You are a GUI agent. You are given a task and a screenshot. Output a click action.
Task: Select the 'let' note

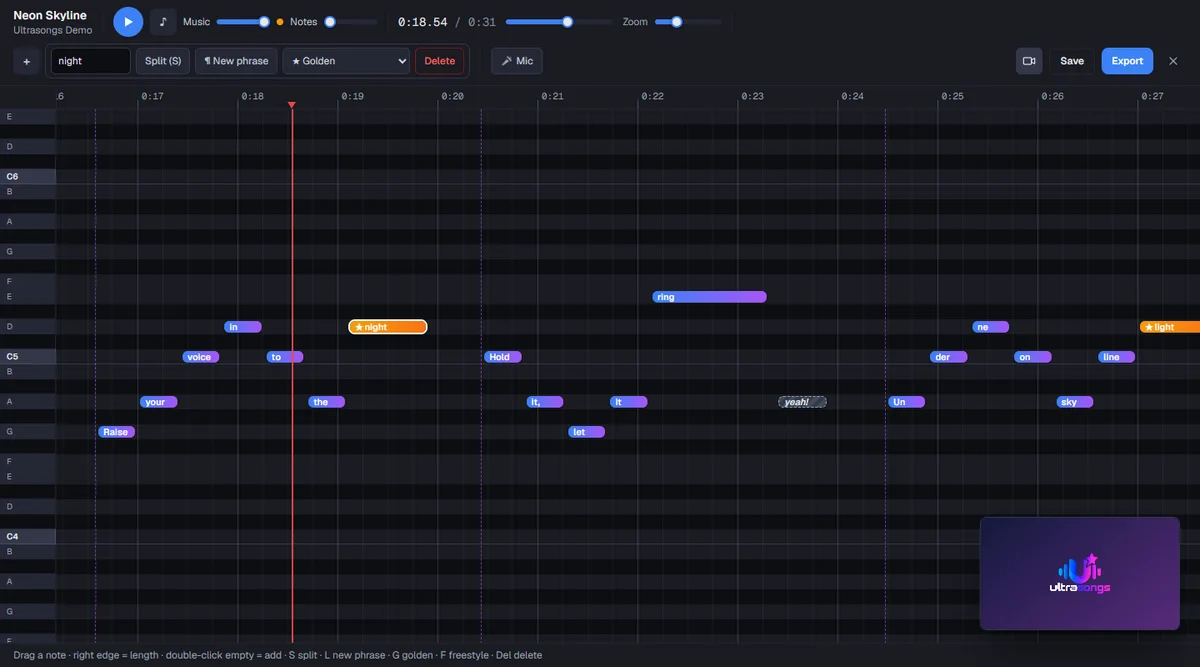[x=586, y=432]
